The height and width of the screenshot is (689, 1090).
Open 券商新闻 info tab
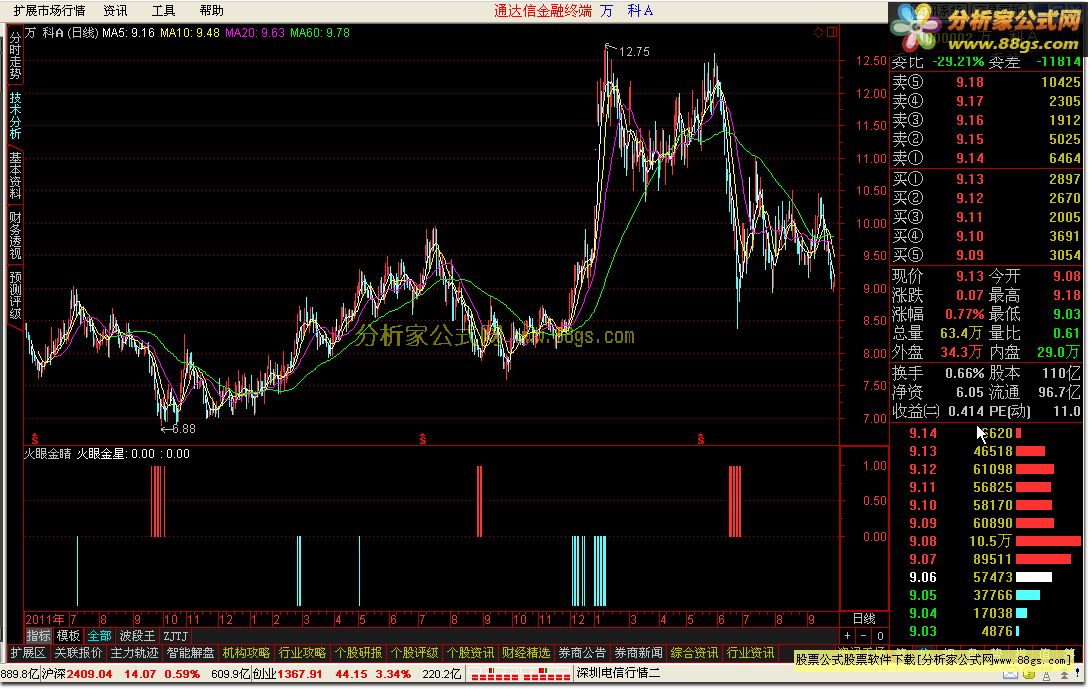638,653
